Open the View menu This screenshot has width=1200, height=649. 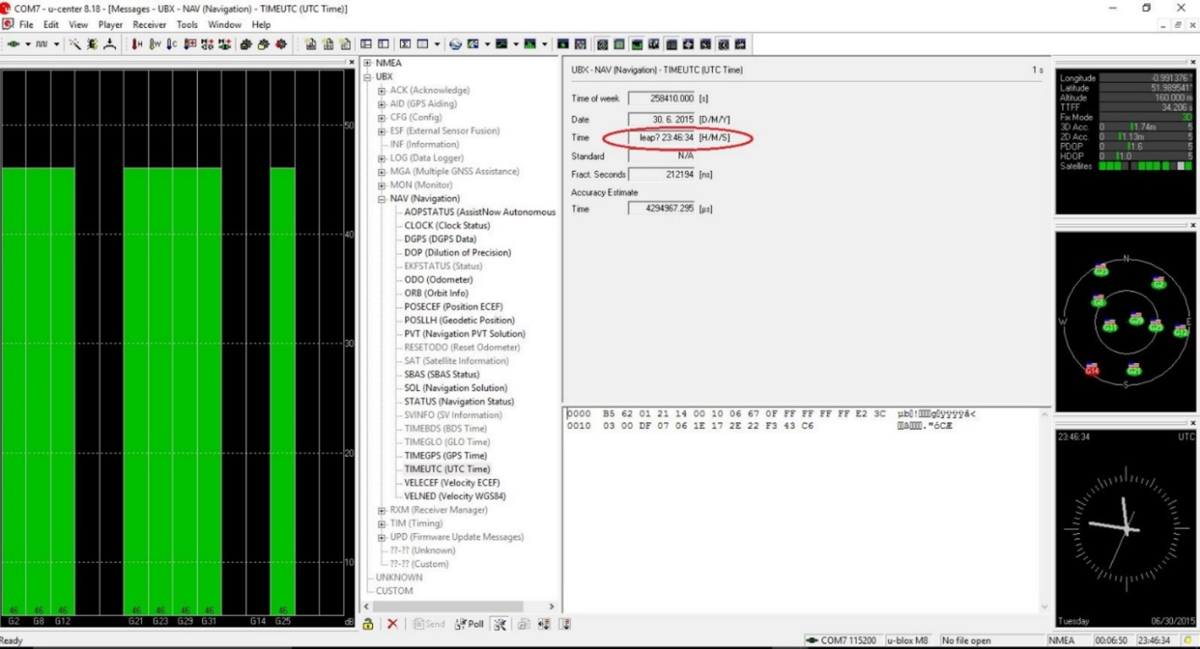click(78, 24)
